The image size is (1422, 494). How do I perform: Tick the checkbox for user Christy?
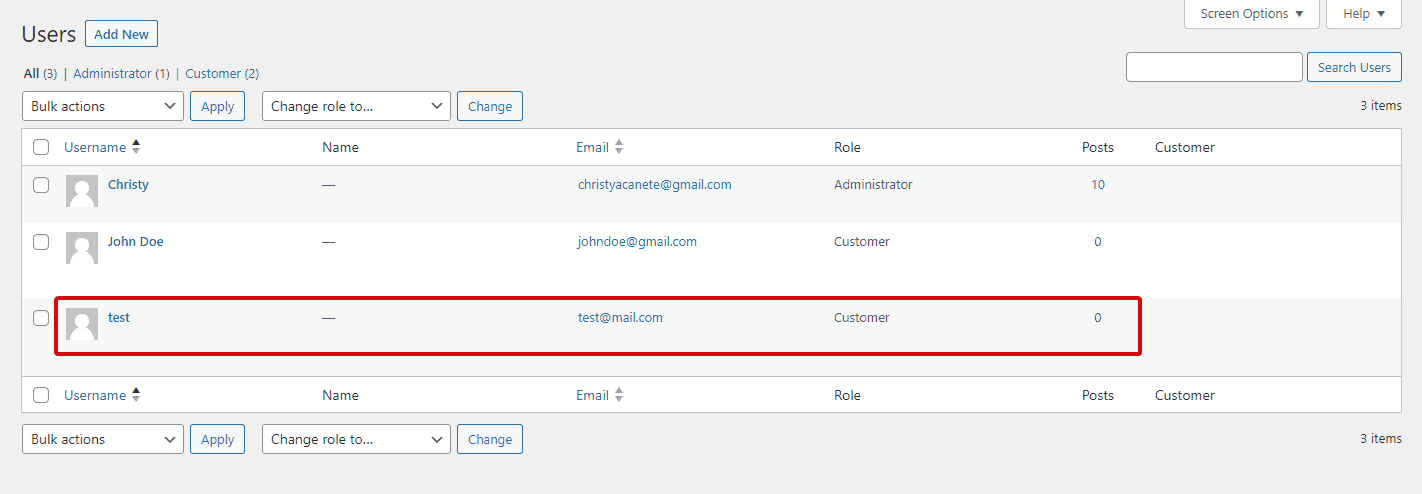point(41,185)
